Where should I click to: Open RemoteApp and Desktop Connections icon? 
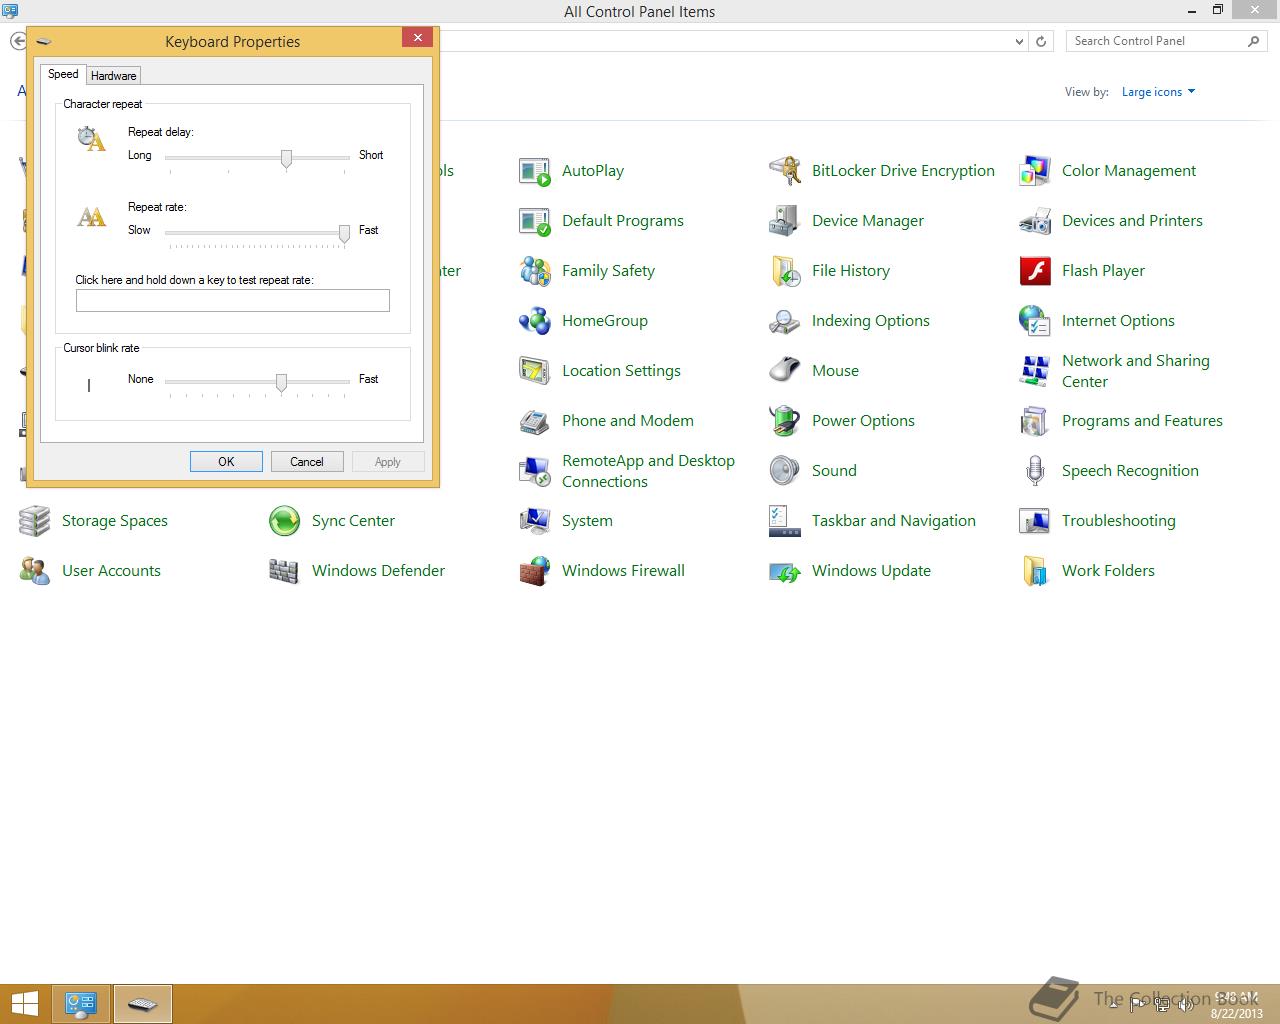point(535,471)
